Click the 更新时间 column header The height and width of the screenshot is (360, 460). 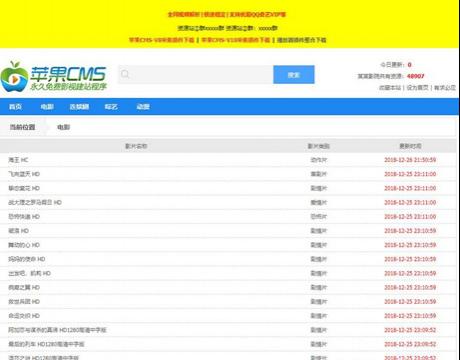(x=410, y=146)
